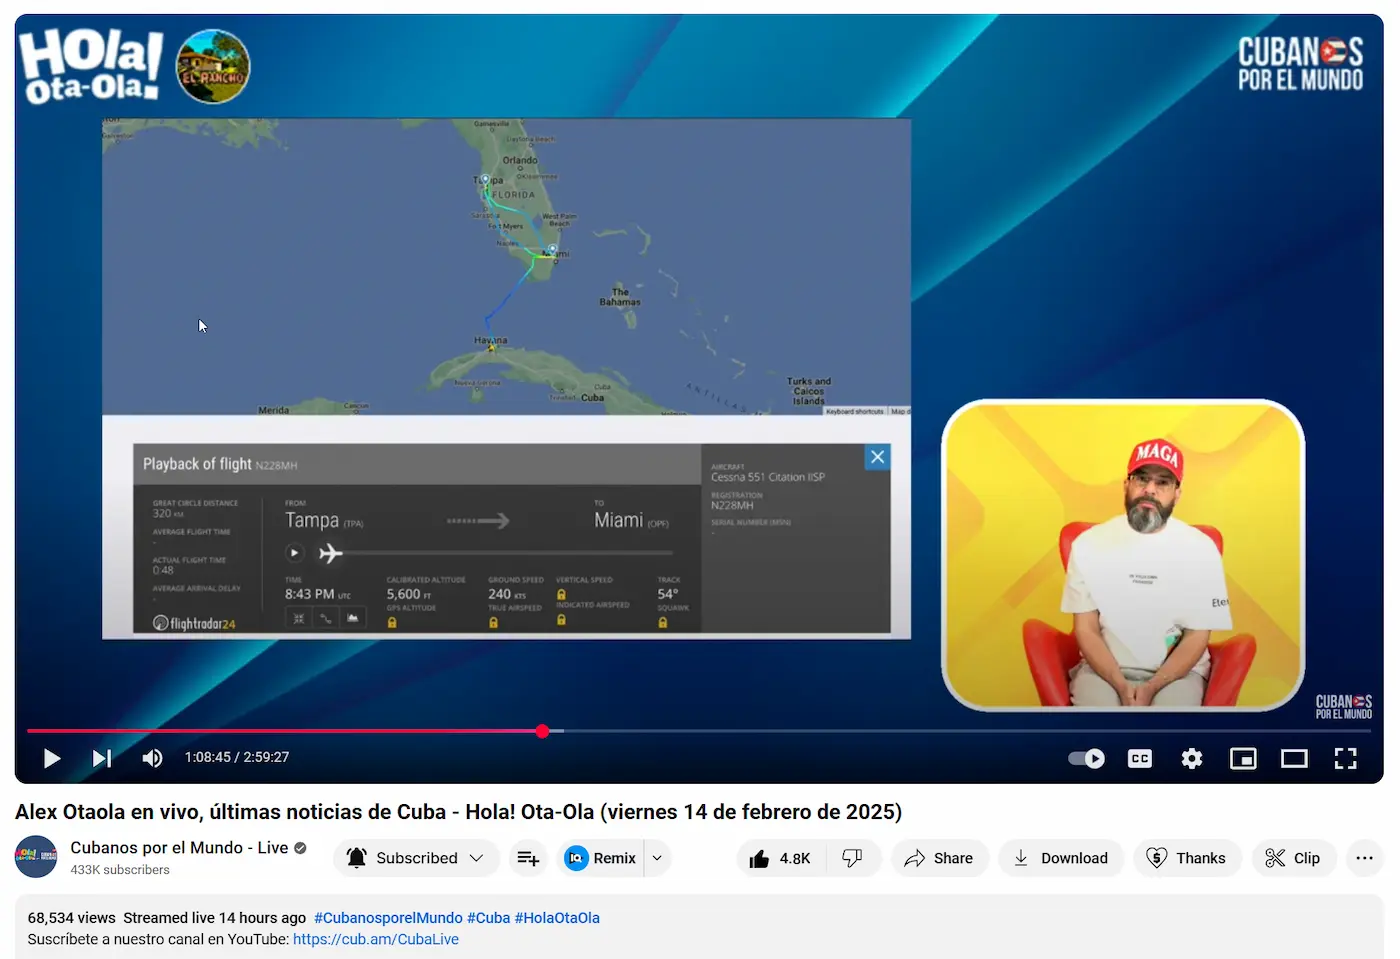Open Cubanos por el Mundo - Live channel name
Viewport: 1400px width, 959px height.
pyautogui.click(x=179, y=847)
